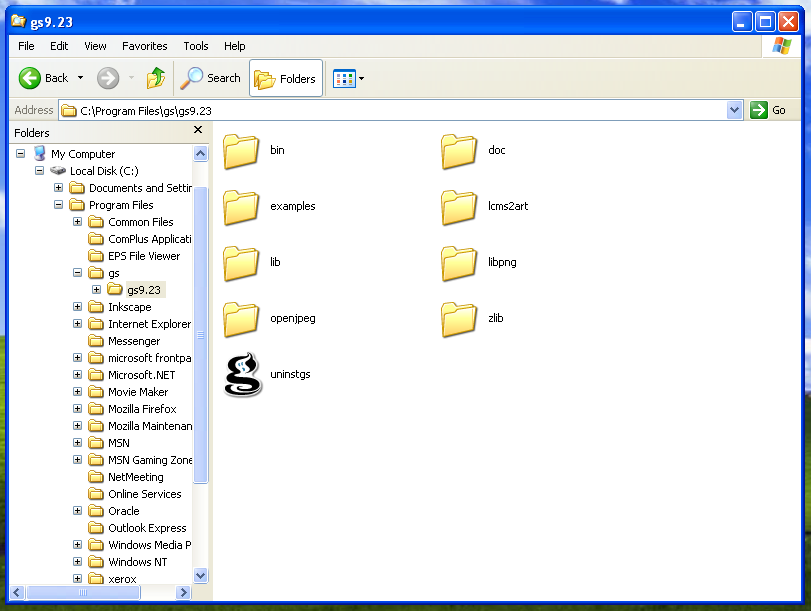Click the Windows flag logo
This screenshot has height=611, width=811.
click(x=782, y=46)
